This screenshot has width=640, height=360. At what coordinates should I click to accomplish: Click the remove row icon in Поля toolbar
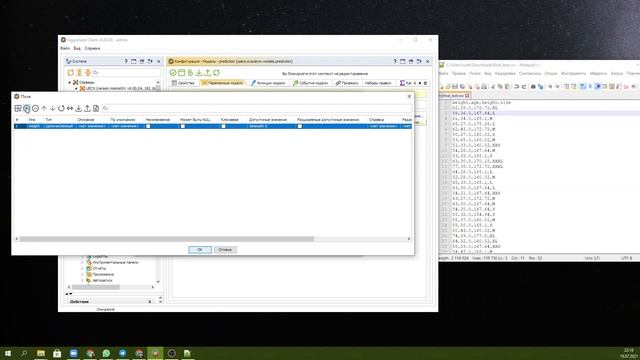36,109
